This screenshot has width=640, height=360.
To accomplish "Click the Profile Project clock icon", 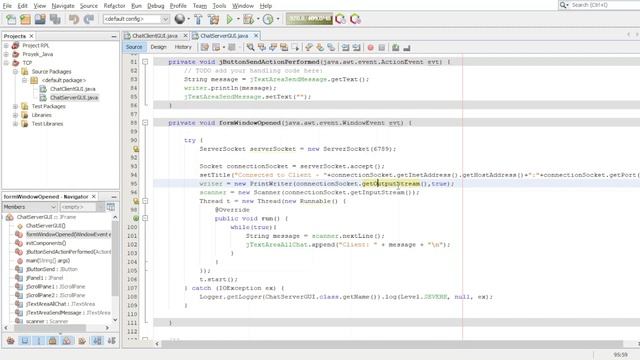I will click(x=268, y=19).
